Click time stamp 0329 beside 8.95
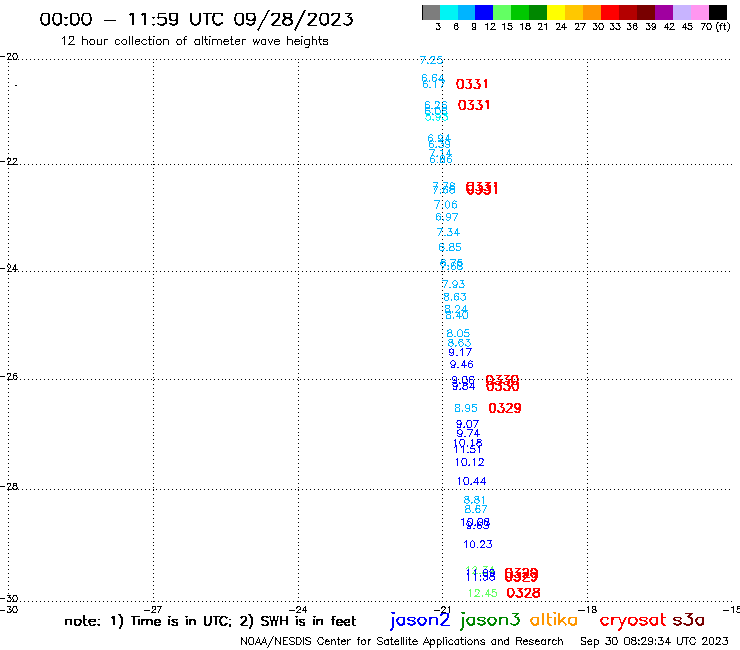Viewport: 740px width, 650px height. tap(505, 408)
